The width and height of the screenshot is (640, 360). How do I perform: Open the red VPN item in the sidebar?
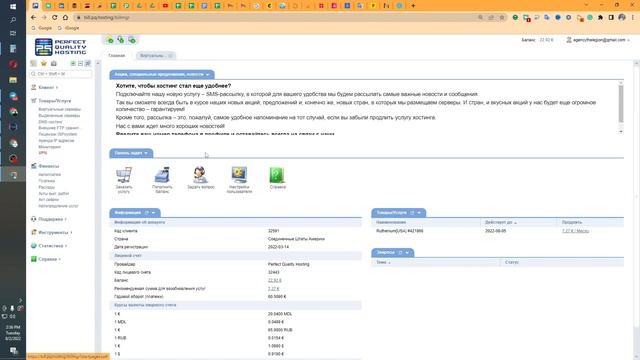[43, 153]
